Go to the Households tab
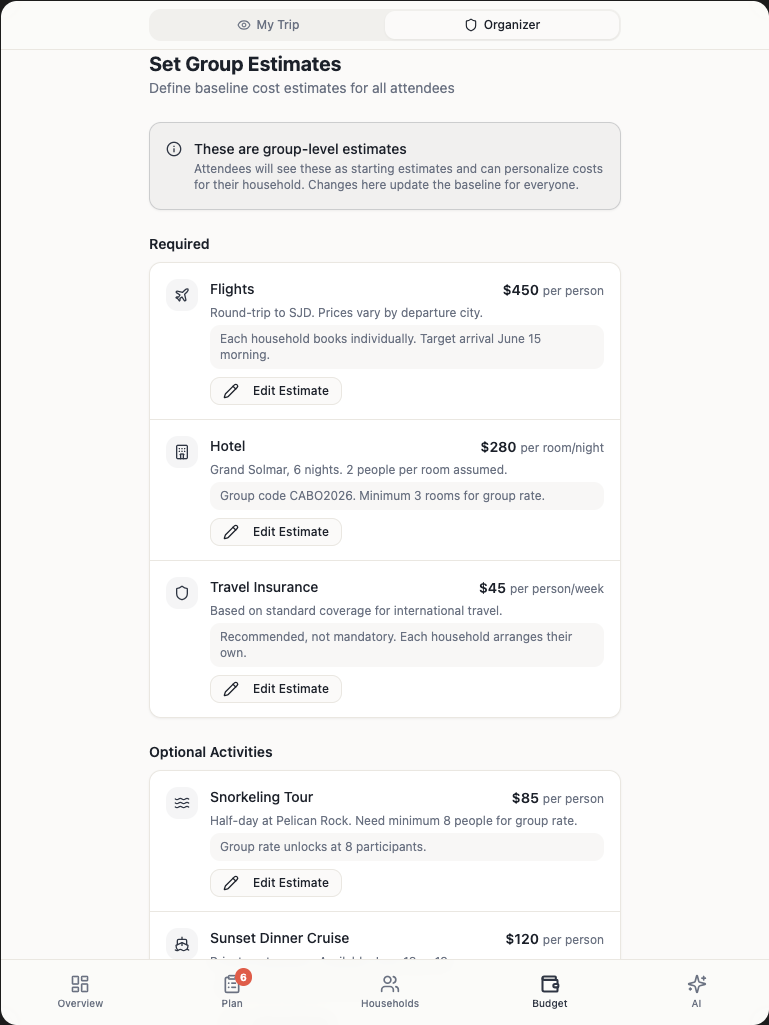The height and width of the screenshot is (1025, 769). (x=390, y=991)
